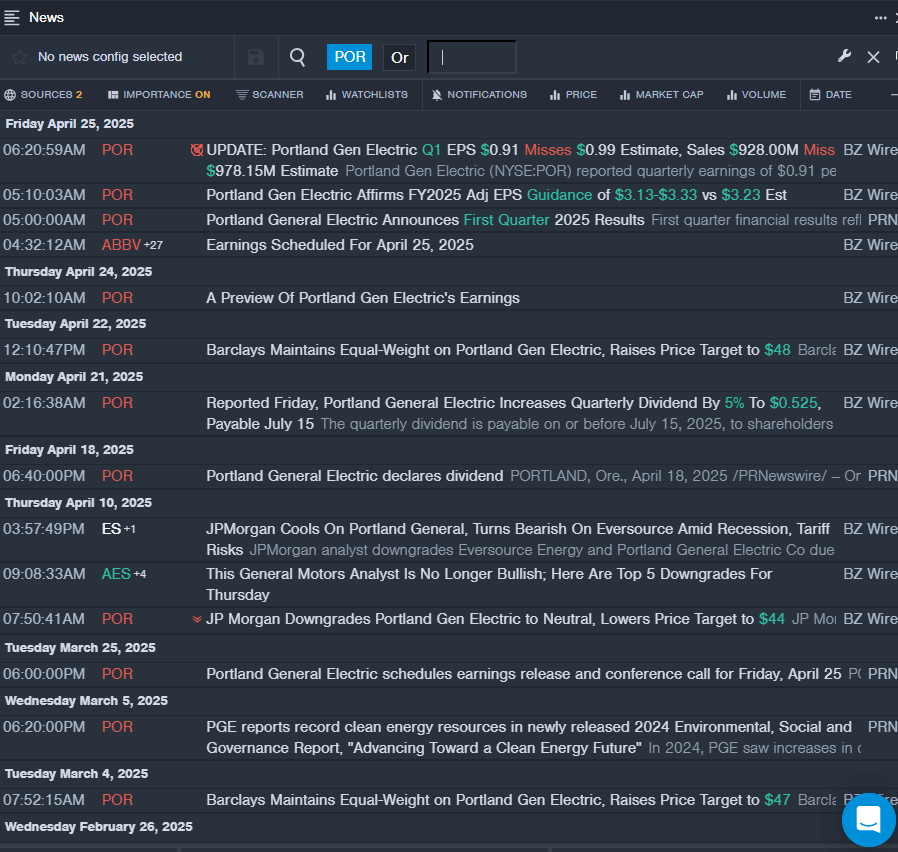The image size is (898, 852).
Task: Open Barclays price target $47 headline
Action: pyautogui.click(x=498, y=800)
